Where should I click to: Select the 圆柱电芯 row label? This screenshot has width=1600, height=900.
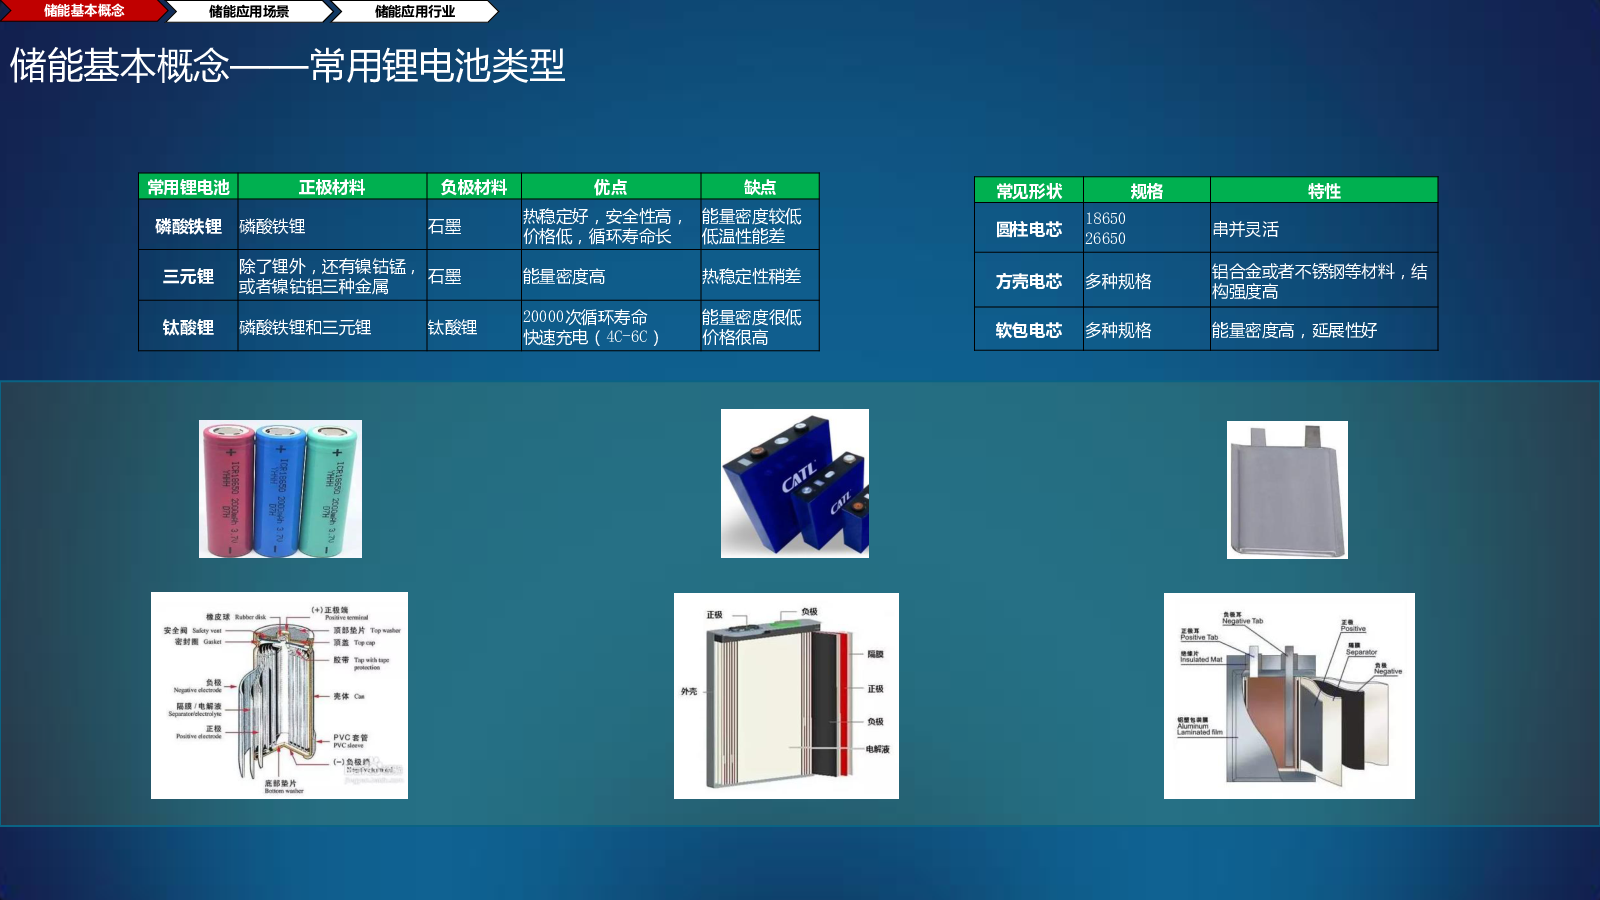(x=1029, y=229)
